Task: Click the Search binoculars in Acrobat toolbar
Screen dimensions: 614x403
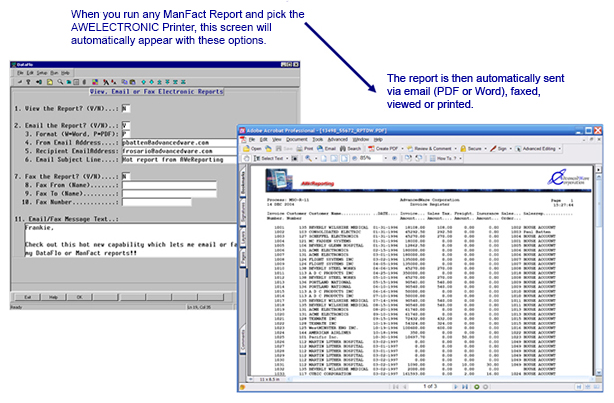Action: [x=350, y=148]
